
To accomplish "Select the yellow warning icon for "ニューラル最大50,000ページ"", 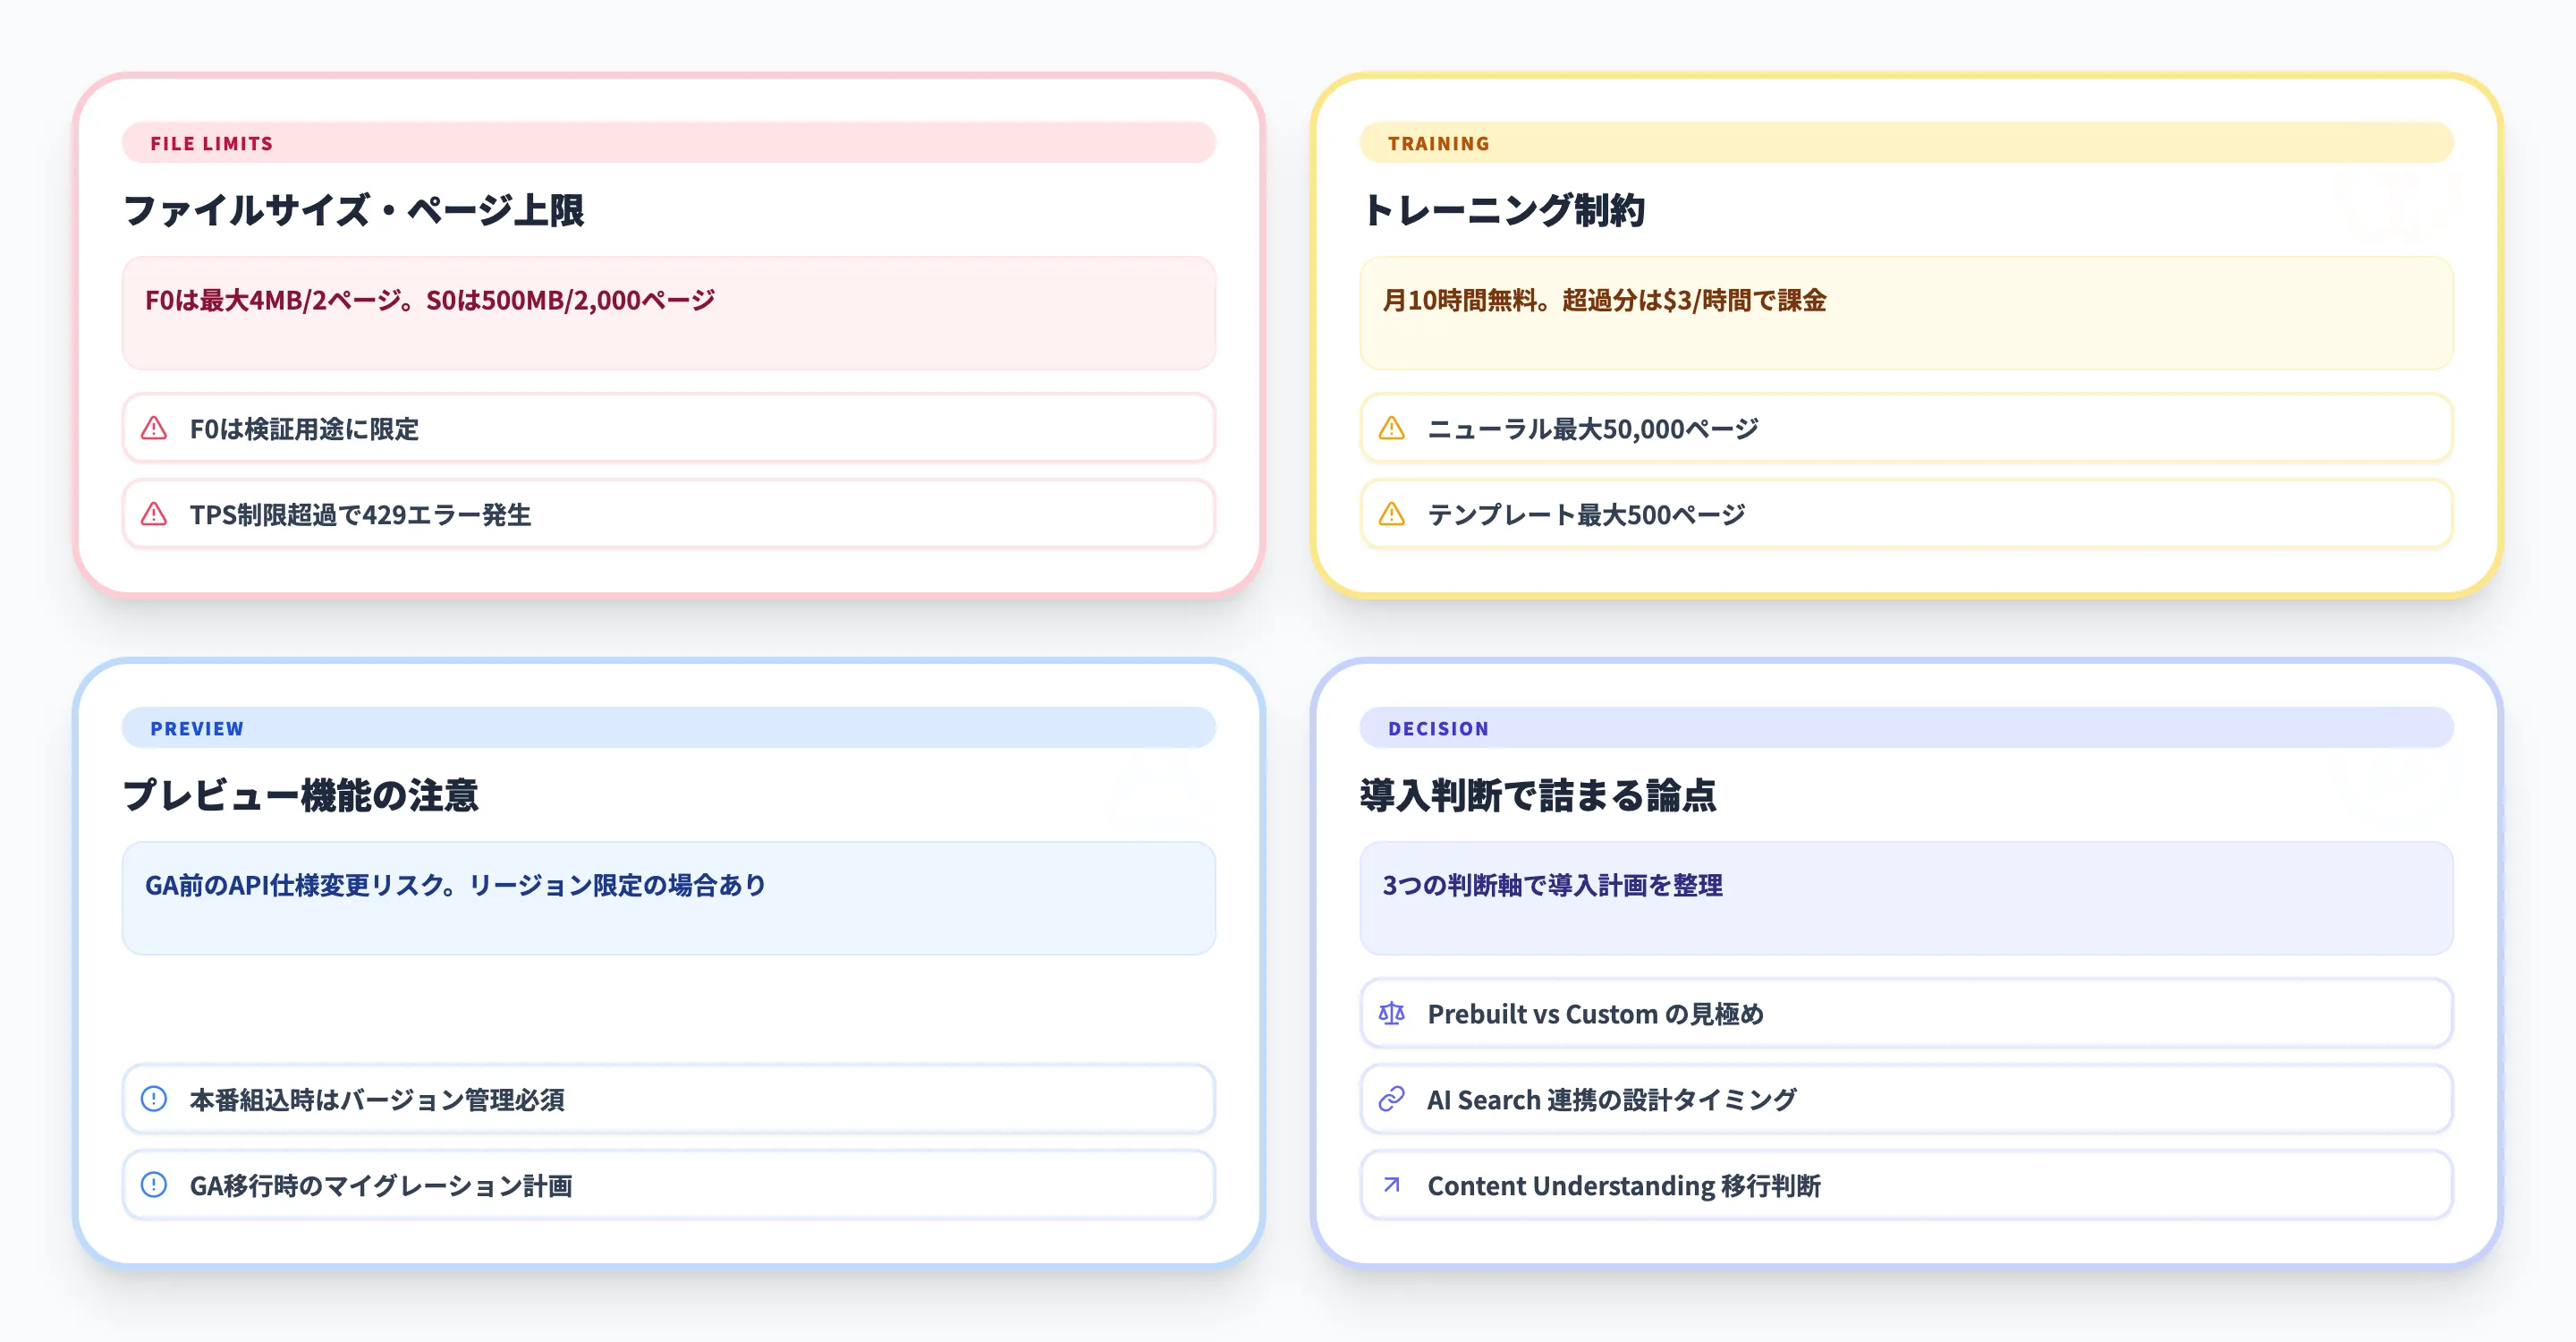I will point(1392,429).
